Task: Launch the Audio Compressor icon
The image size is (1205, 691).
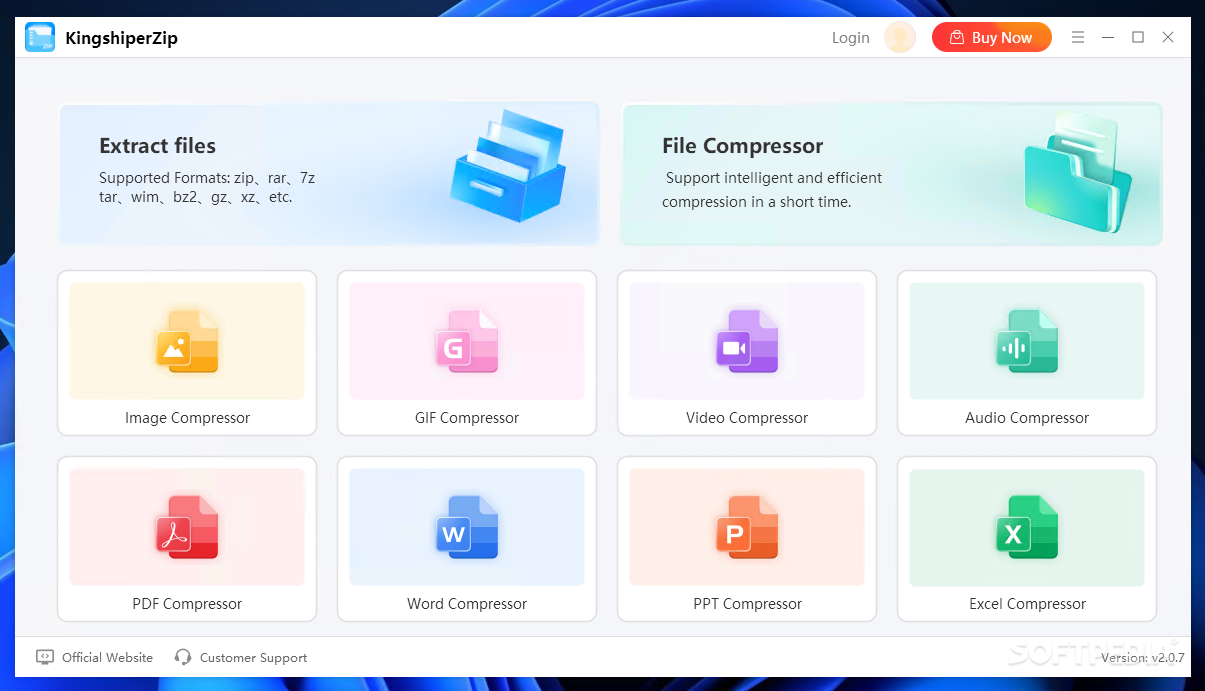Action: [1027, 341]
